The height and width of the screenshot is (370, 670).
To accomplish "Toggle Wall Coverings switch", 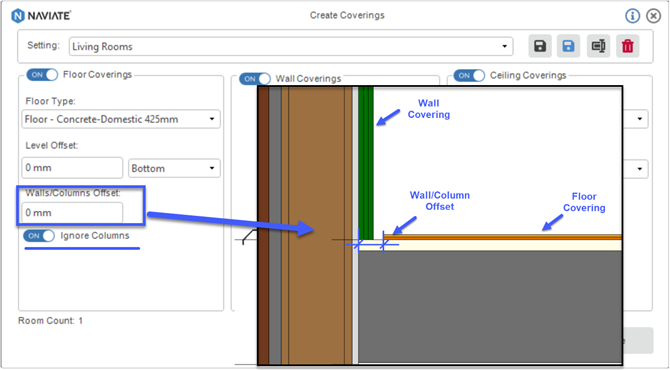I will click(255, 79).
